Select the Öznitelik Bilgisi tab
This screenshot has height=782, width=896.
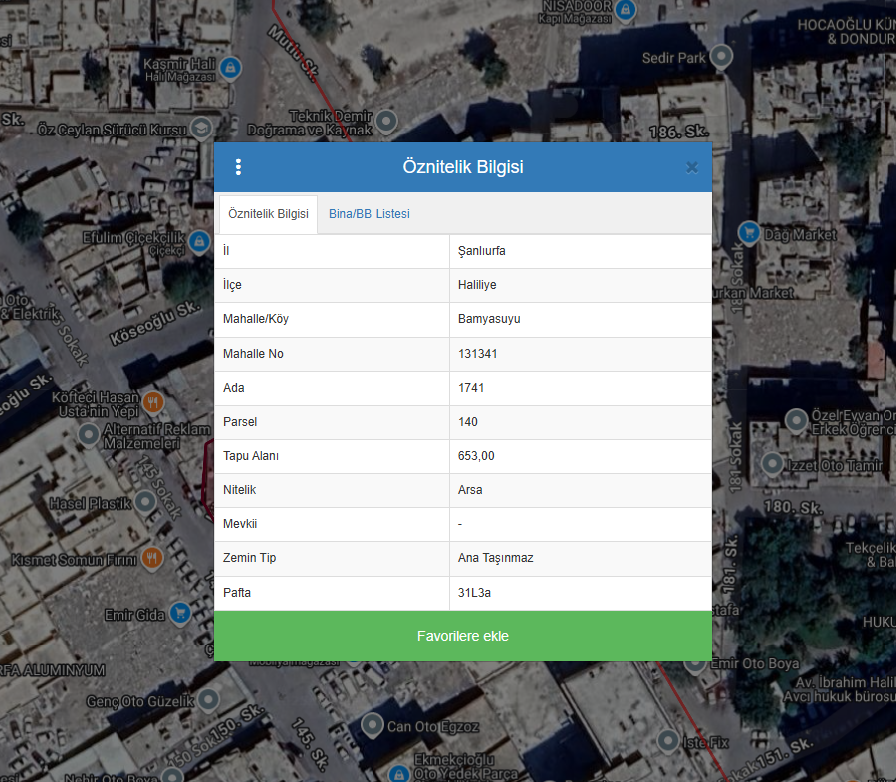coord(268,214)
